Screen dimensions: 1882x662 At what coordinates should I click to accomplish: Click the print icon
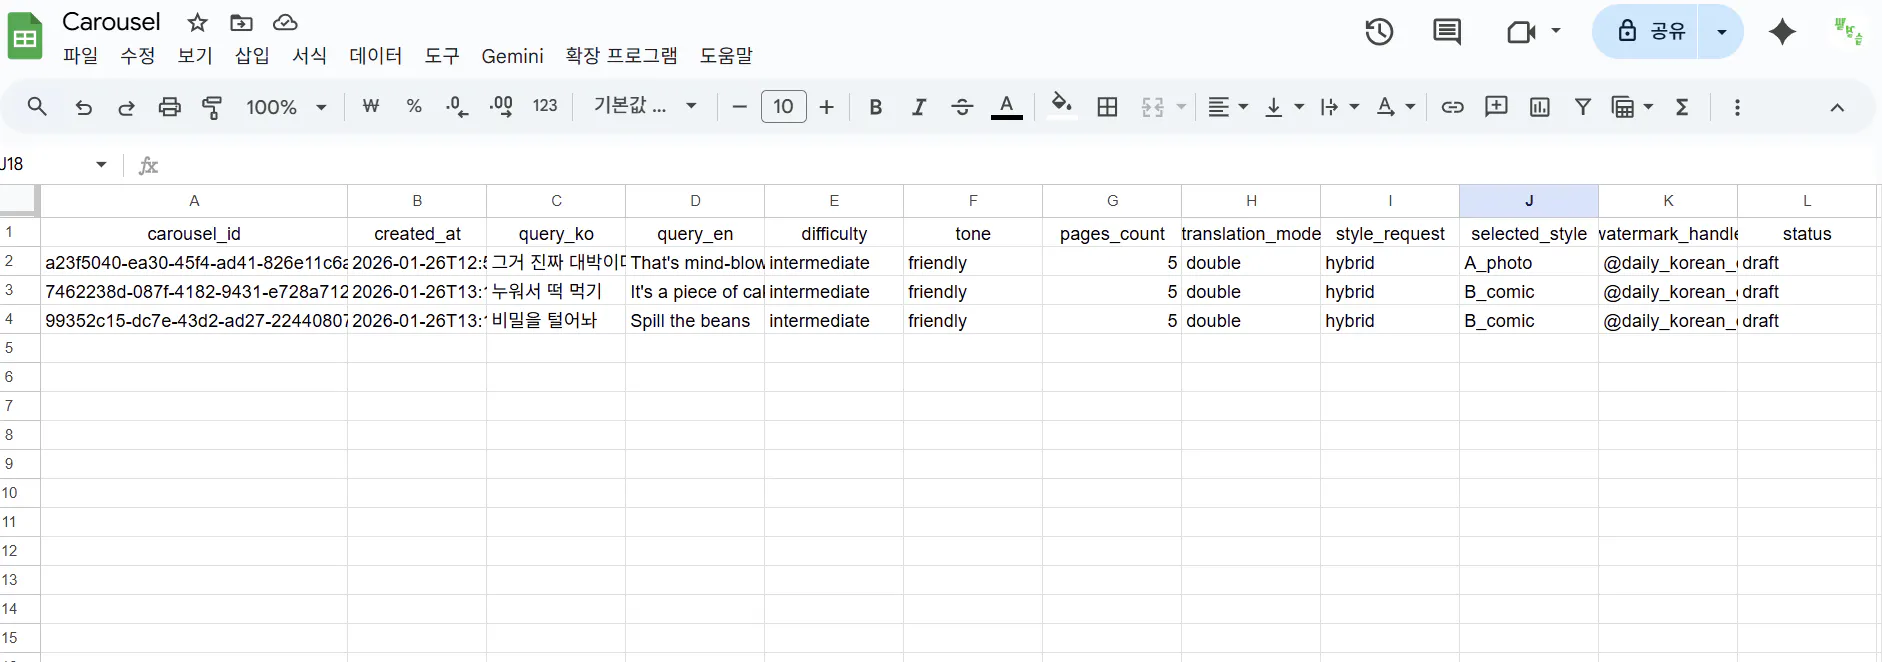coord(169,107)
